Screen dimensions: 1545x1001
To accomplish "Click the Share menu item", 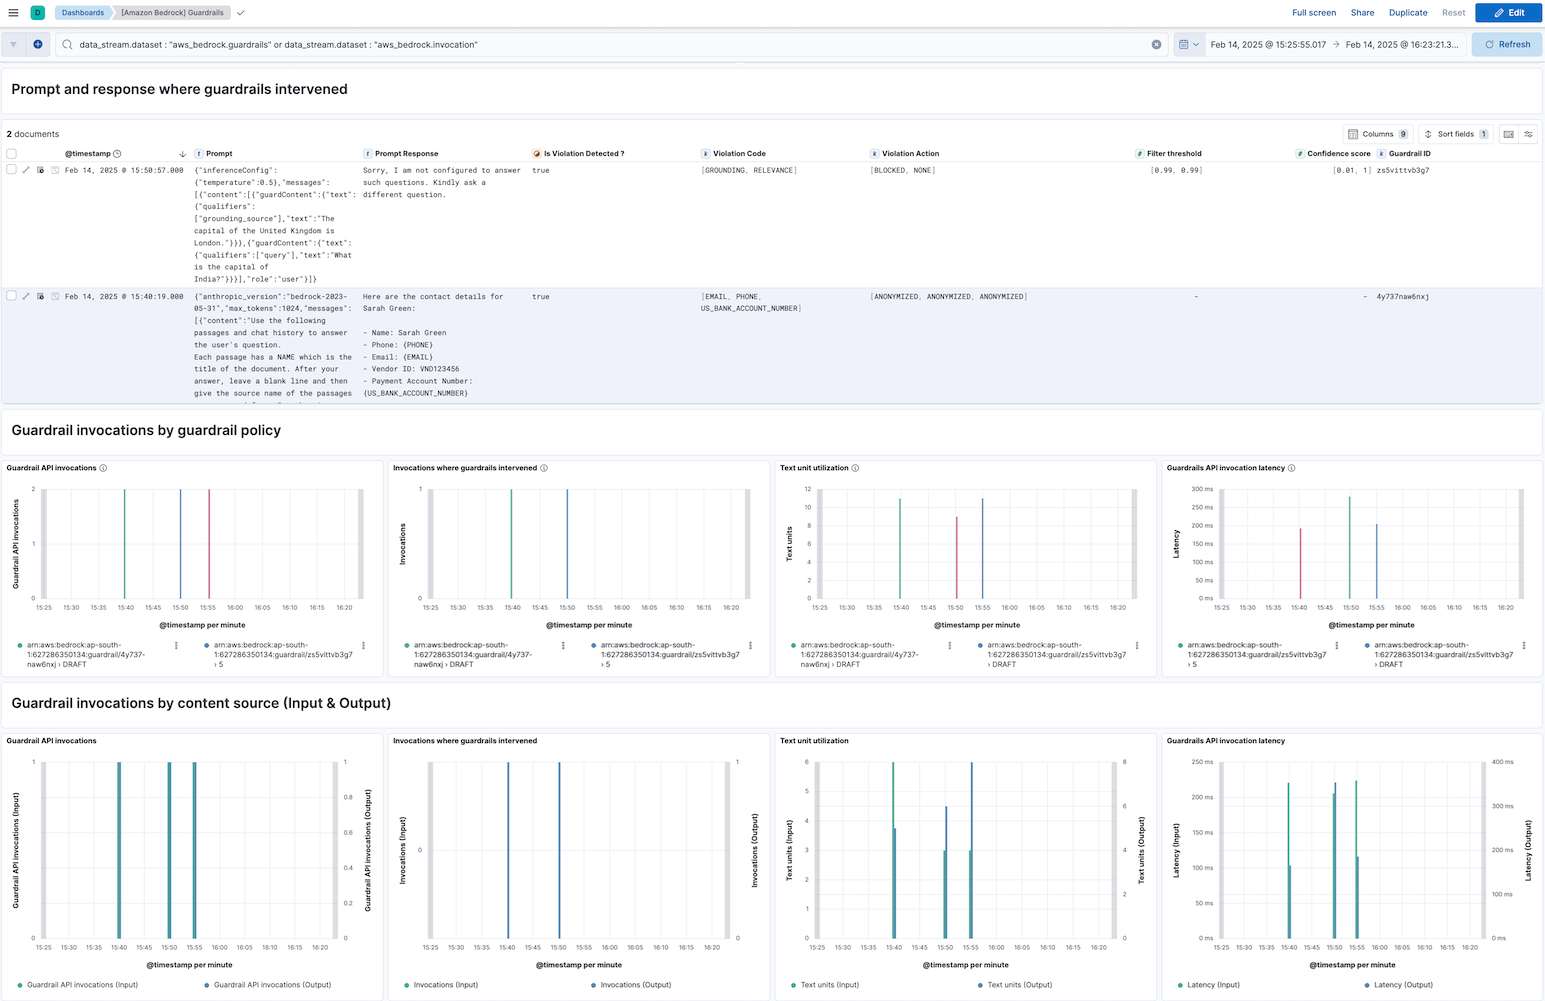I will click(x=1362, y=13).
